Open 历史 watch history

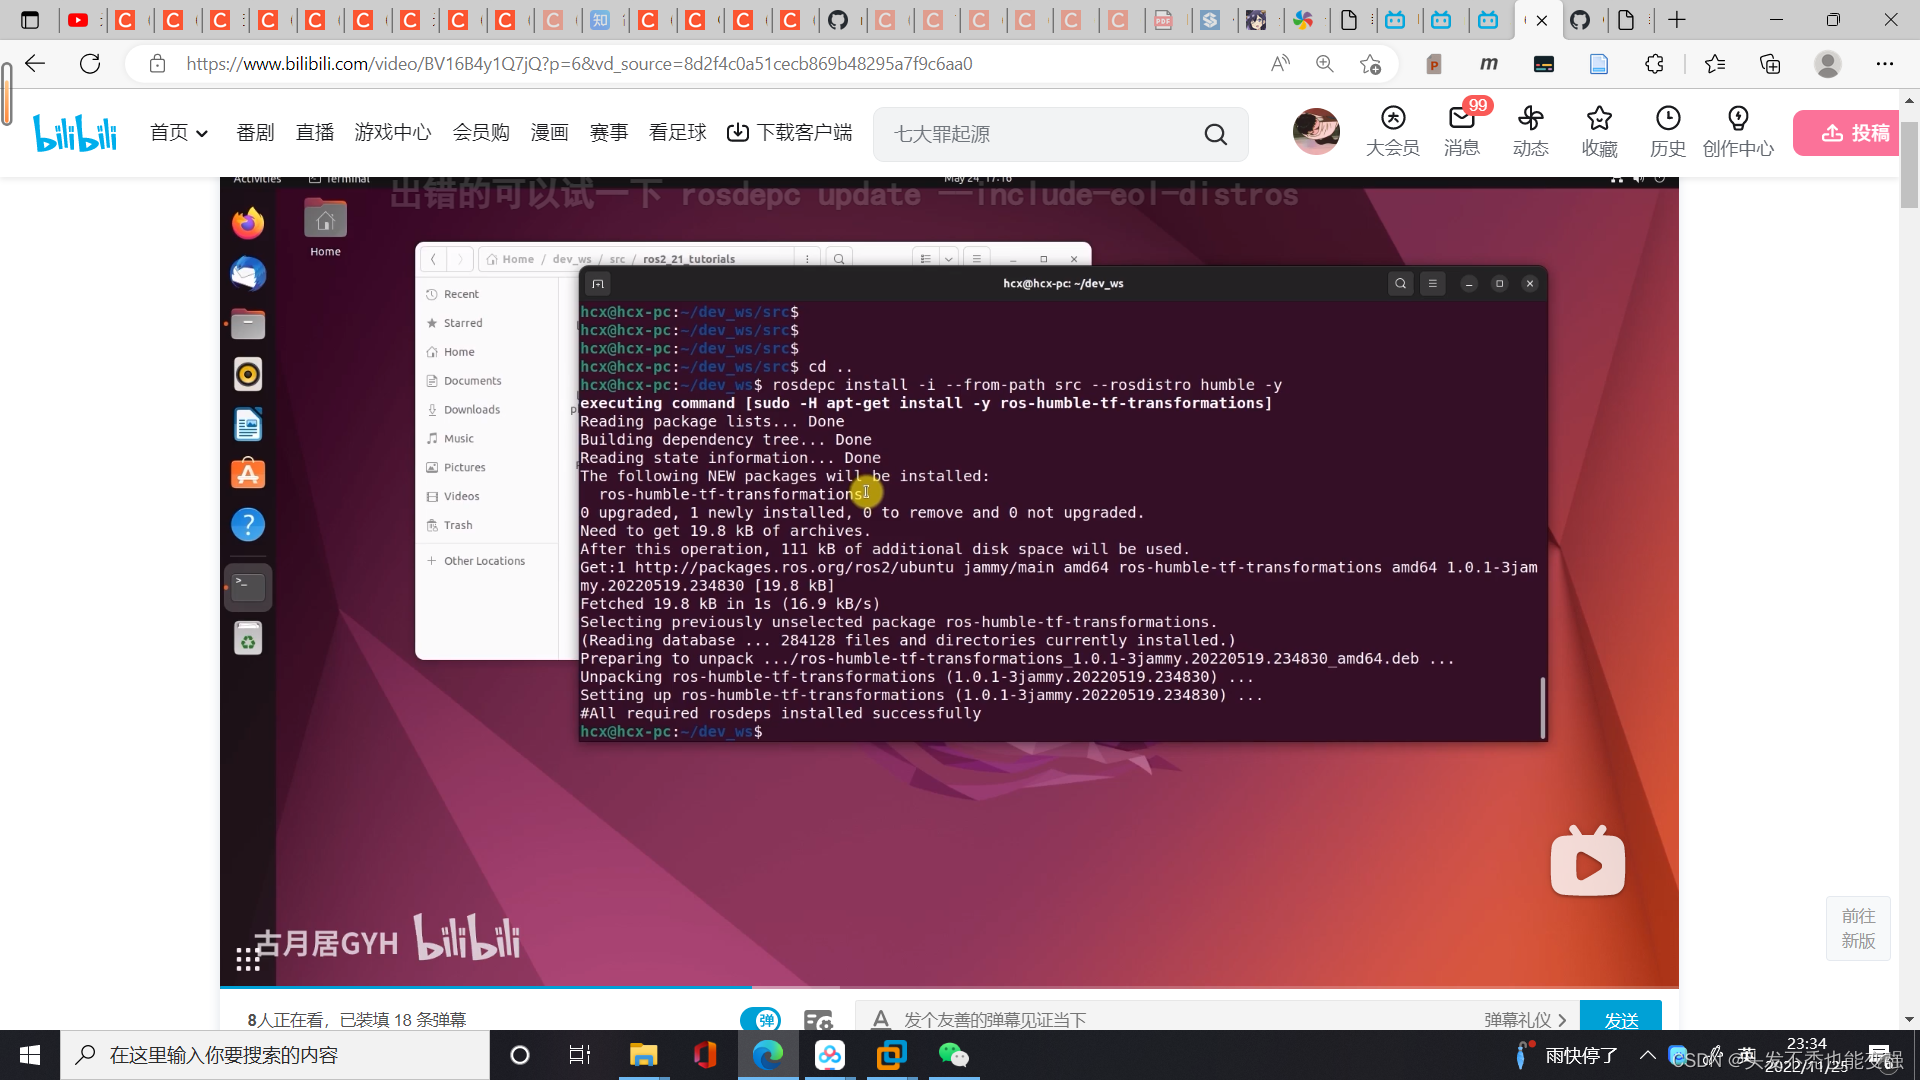pos(1668,132)
